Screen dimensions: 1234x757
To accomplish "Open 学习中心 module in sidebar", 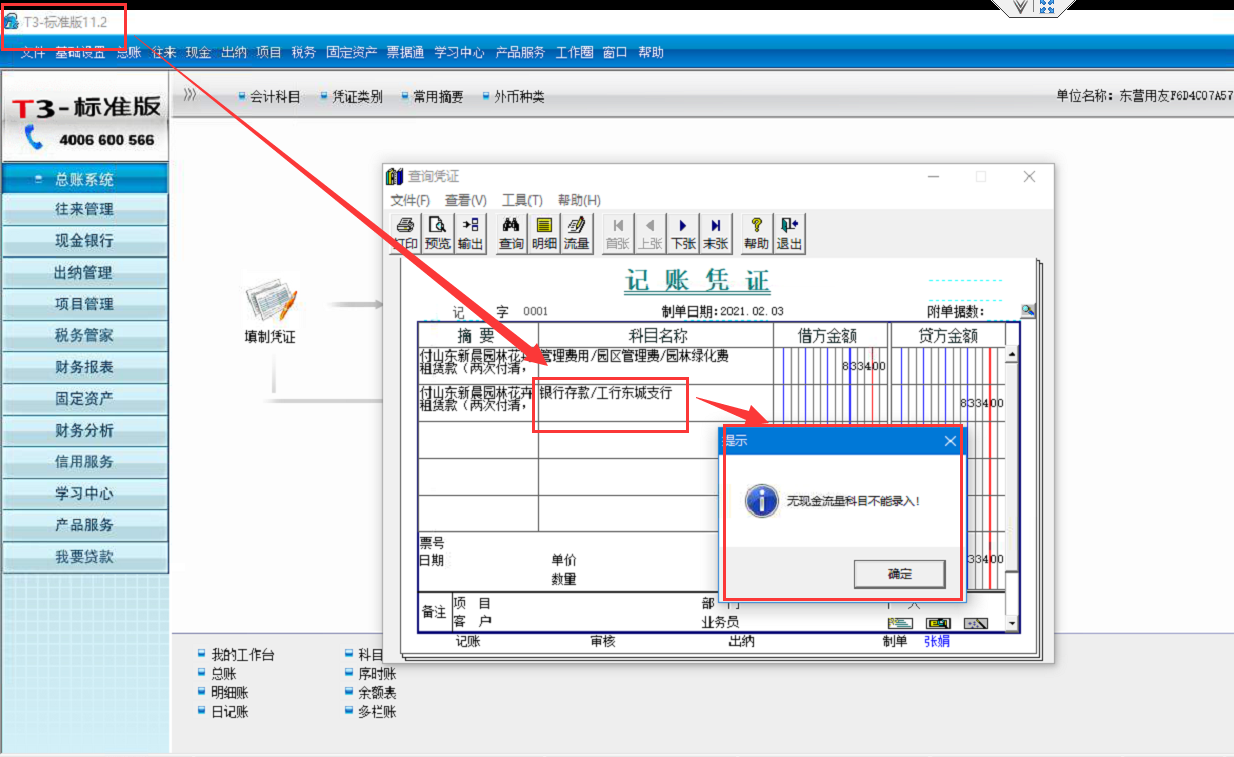I will point(85,494).
